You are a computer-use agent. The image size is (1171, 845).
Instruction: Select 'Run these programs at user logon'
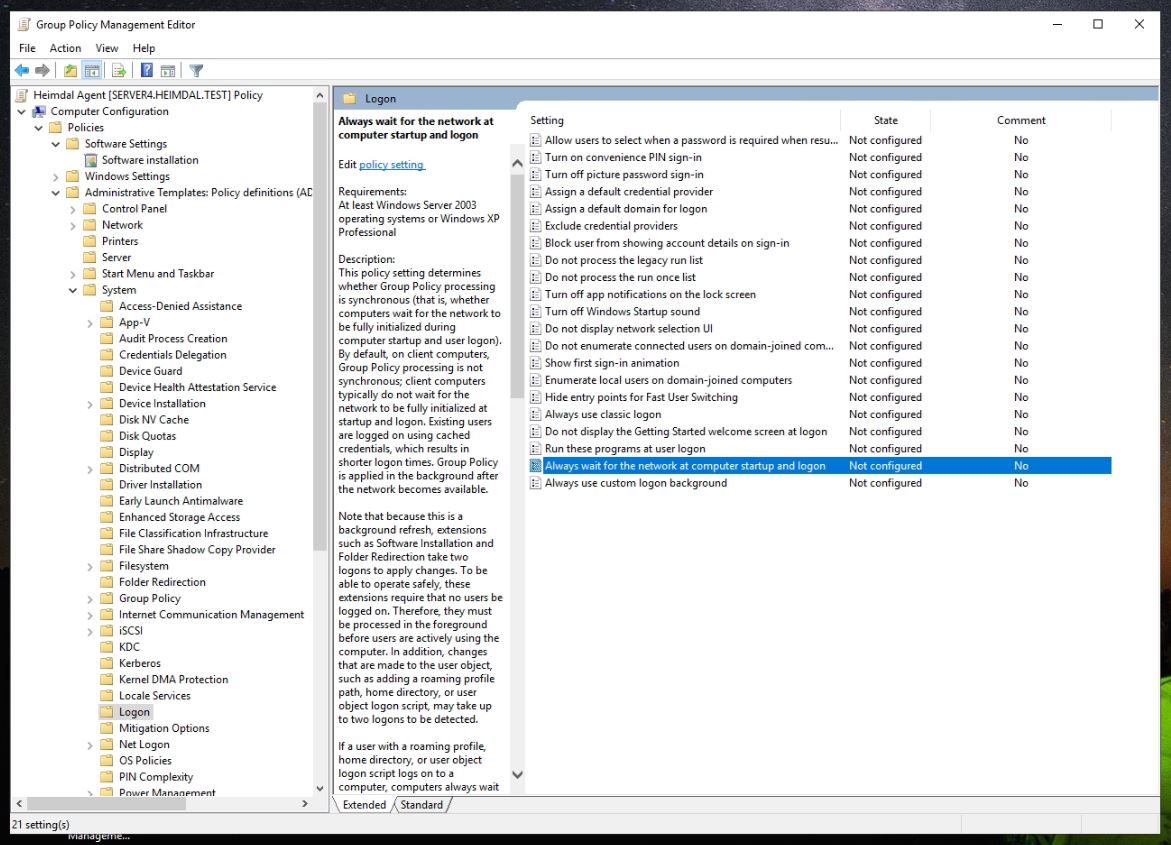625,449
